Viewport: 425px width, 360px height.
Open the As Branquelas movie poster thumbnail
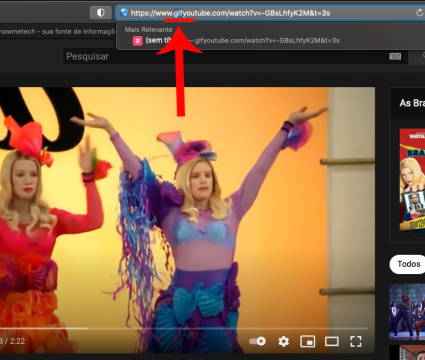(412, 180)
